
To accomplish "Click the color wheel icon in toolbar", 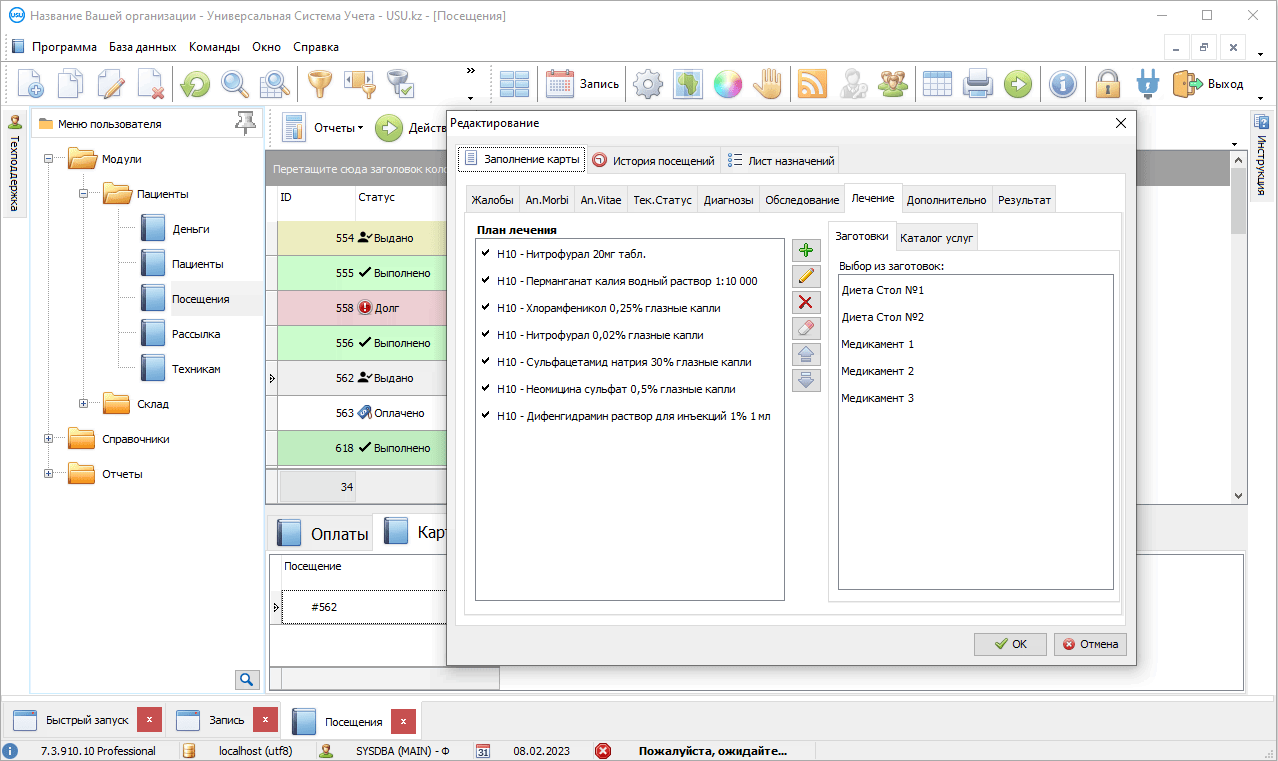I will (727, 84).
